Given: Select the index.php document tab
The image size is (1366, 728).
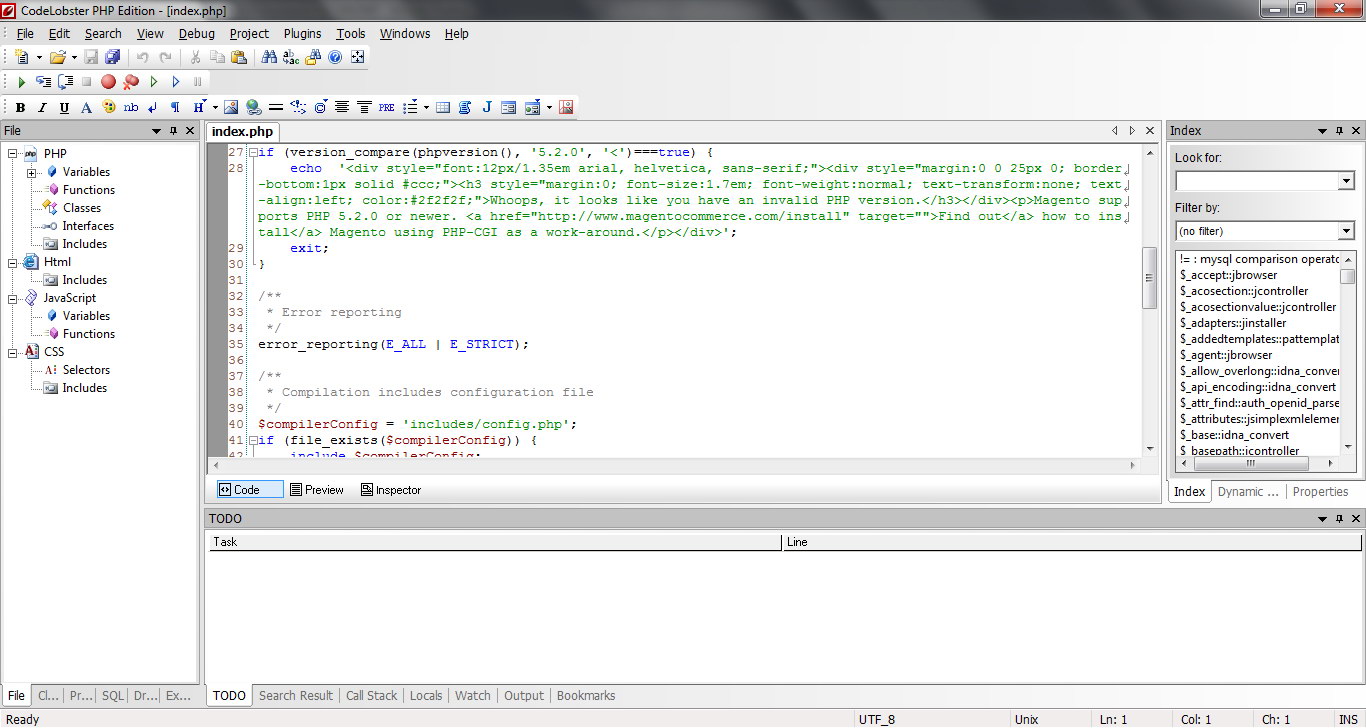Looking at the screenshot, I should tap(242, 131).
